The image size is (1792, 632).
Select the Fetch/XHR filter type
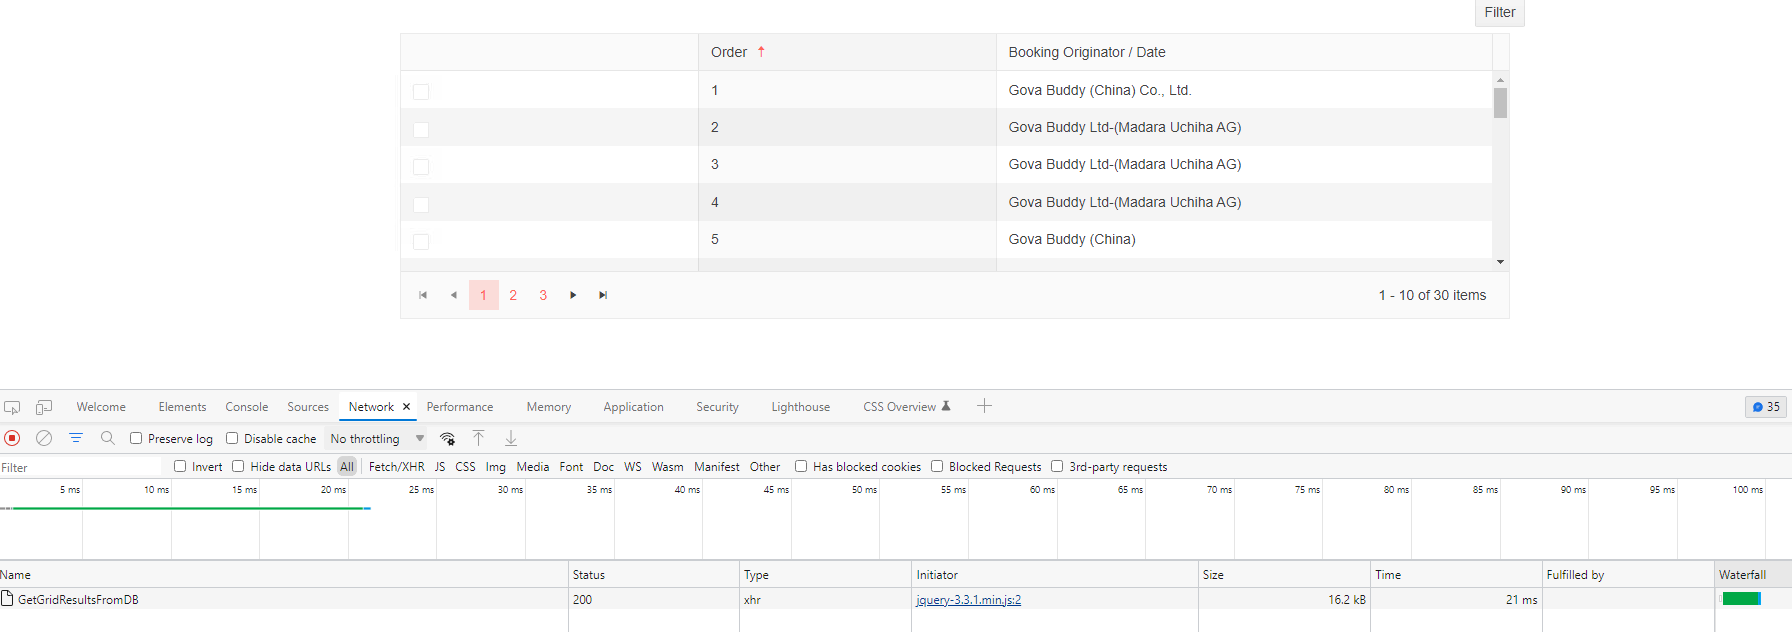coord(396,467)
